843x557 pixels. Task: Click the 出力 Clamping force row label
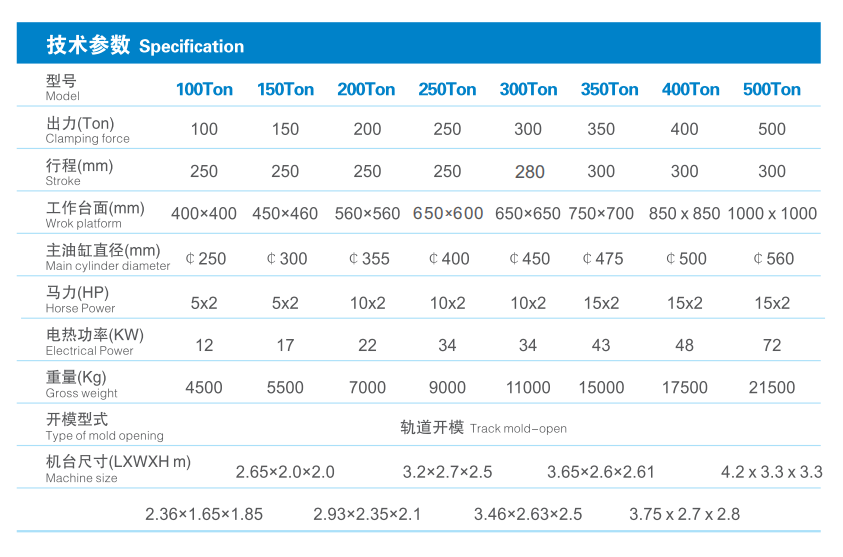(88, 130)
